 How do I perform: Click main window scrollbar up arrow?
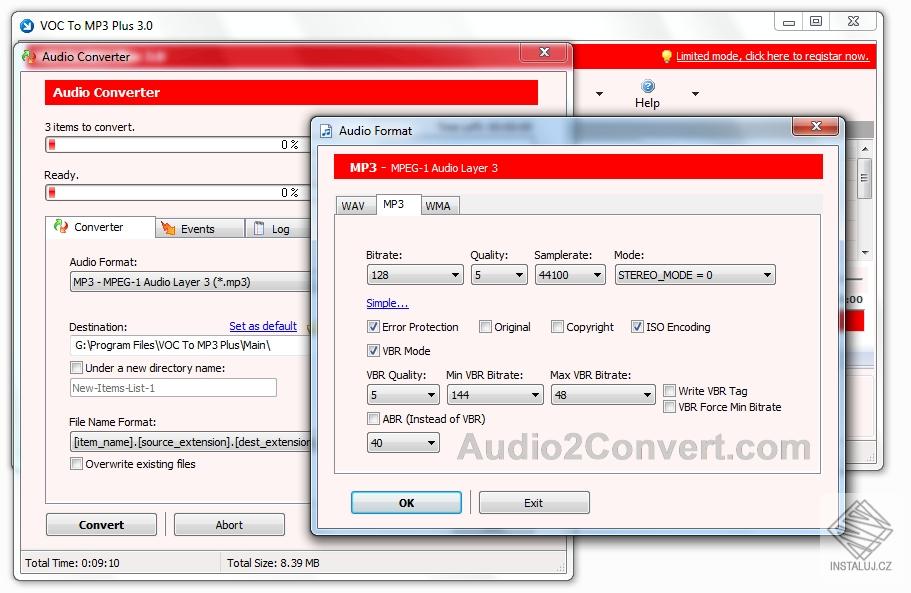pos(865,149)
